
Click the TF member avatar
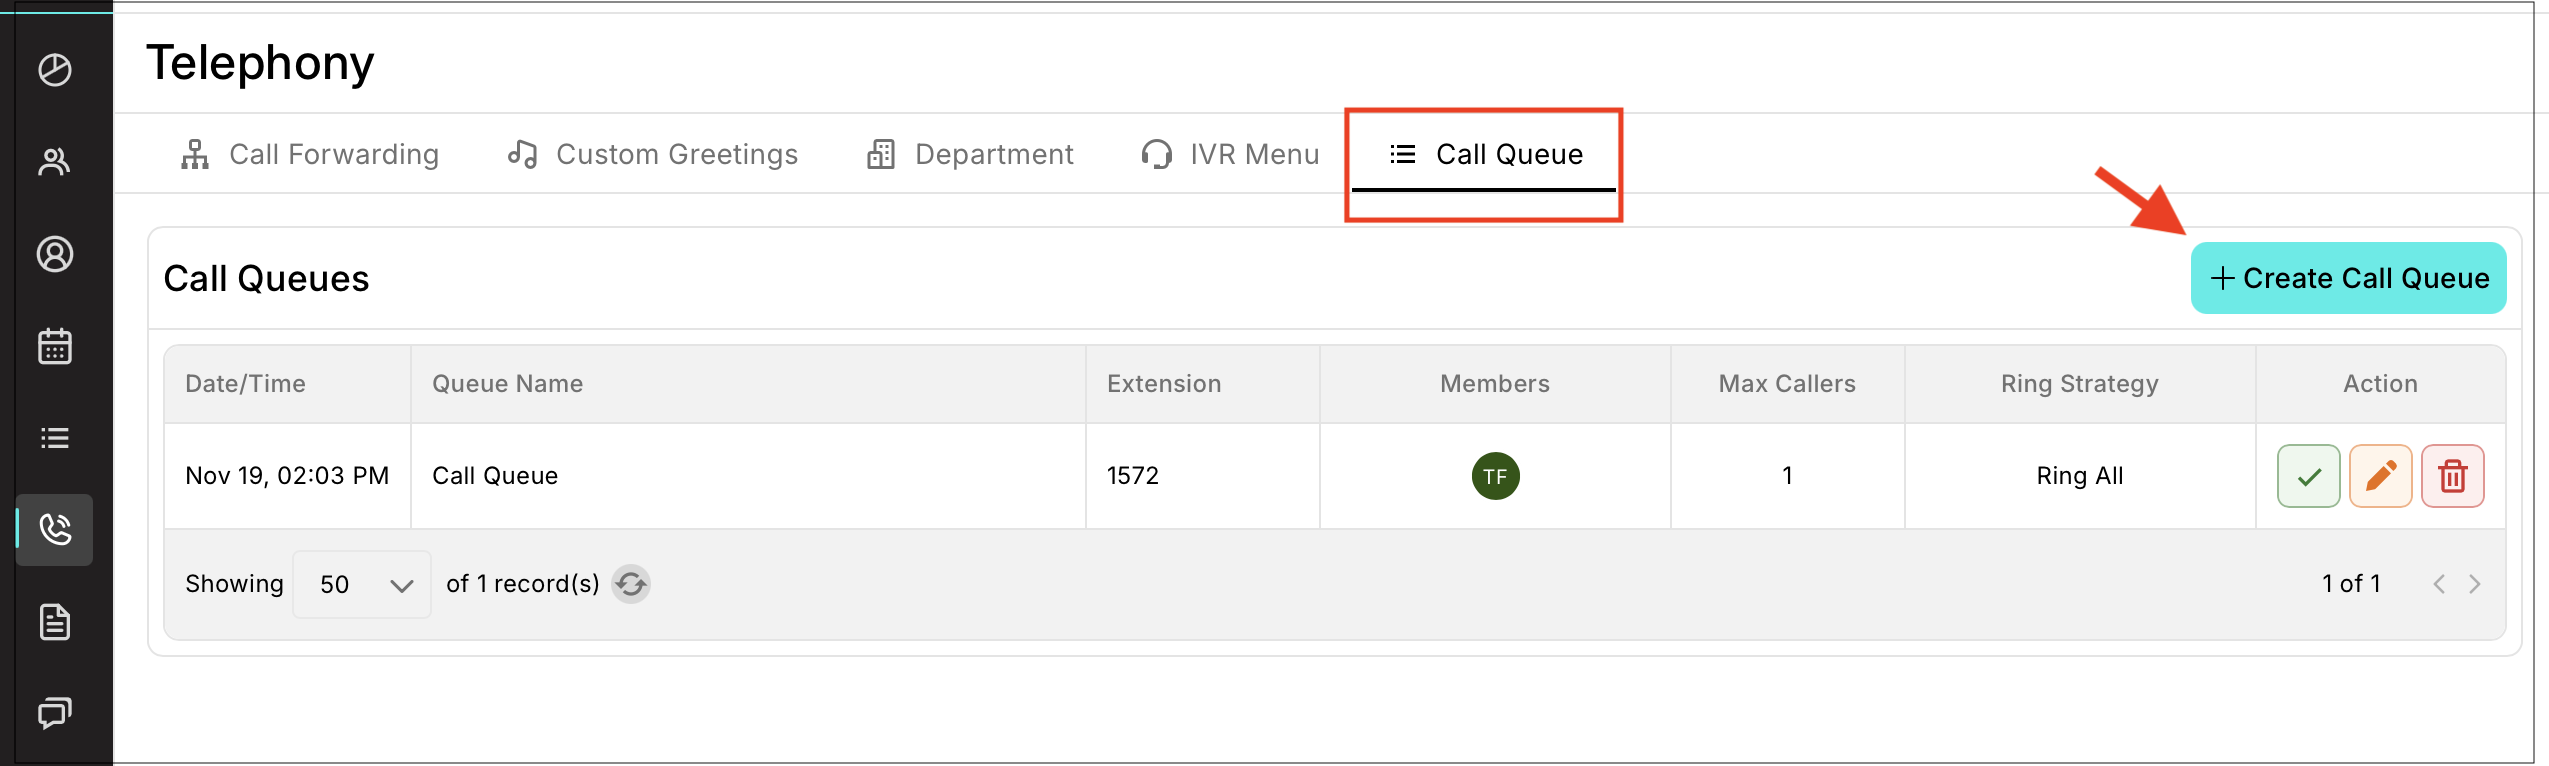click(x=1495, y=476)
